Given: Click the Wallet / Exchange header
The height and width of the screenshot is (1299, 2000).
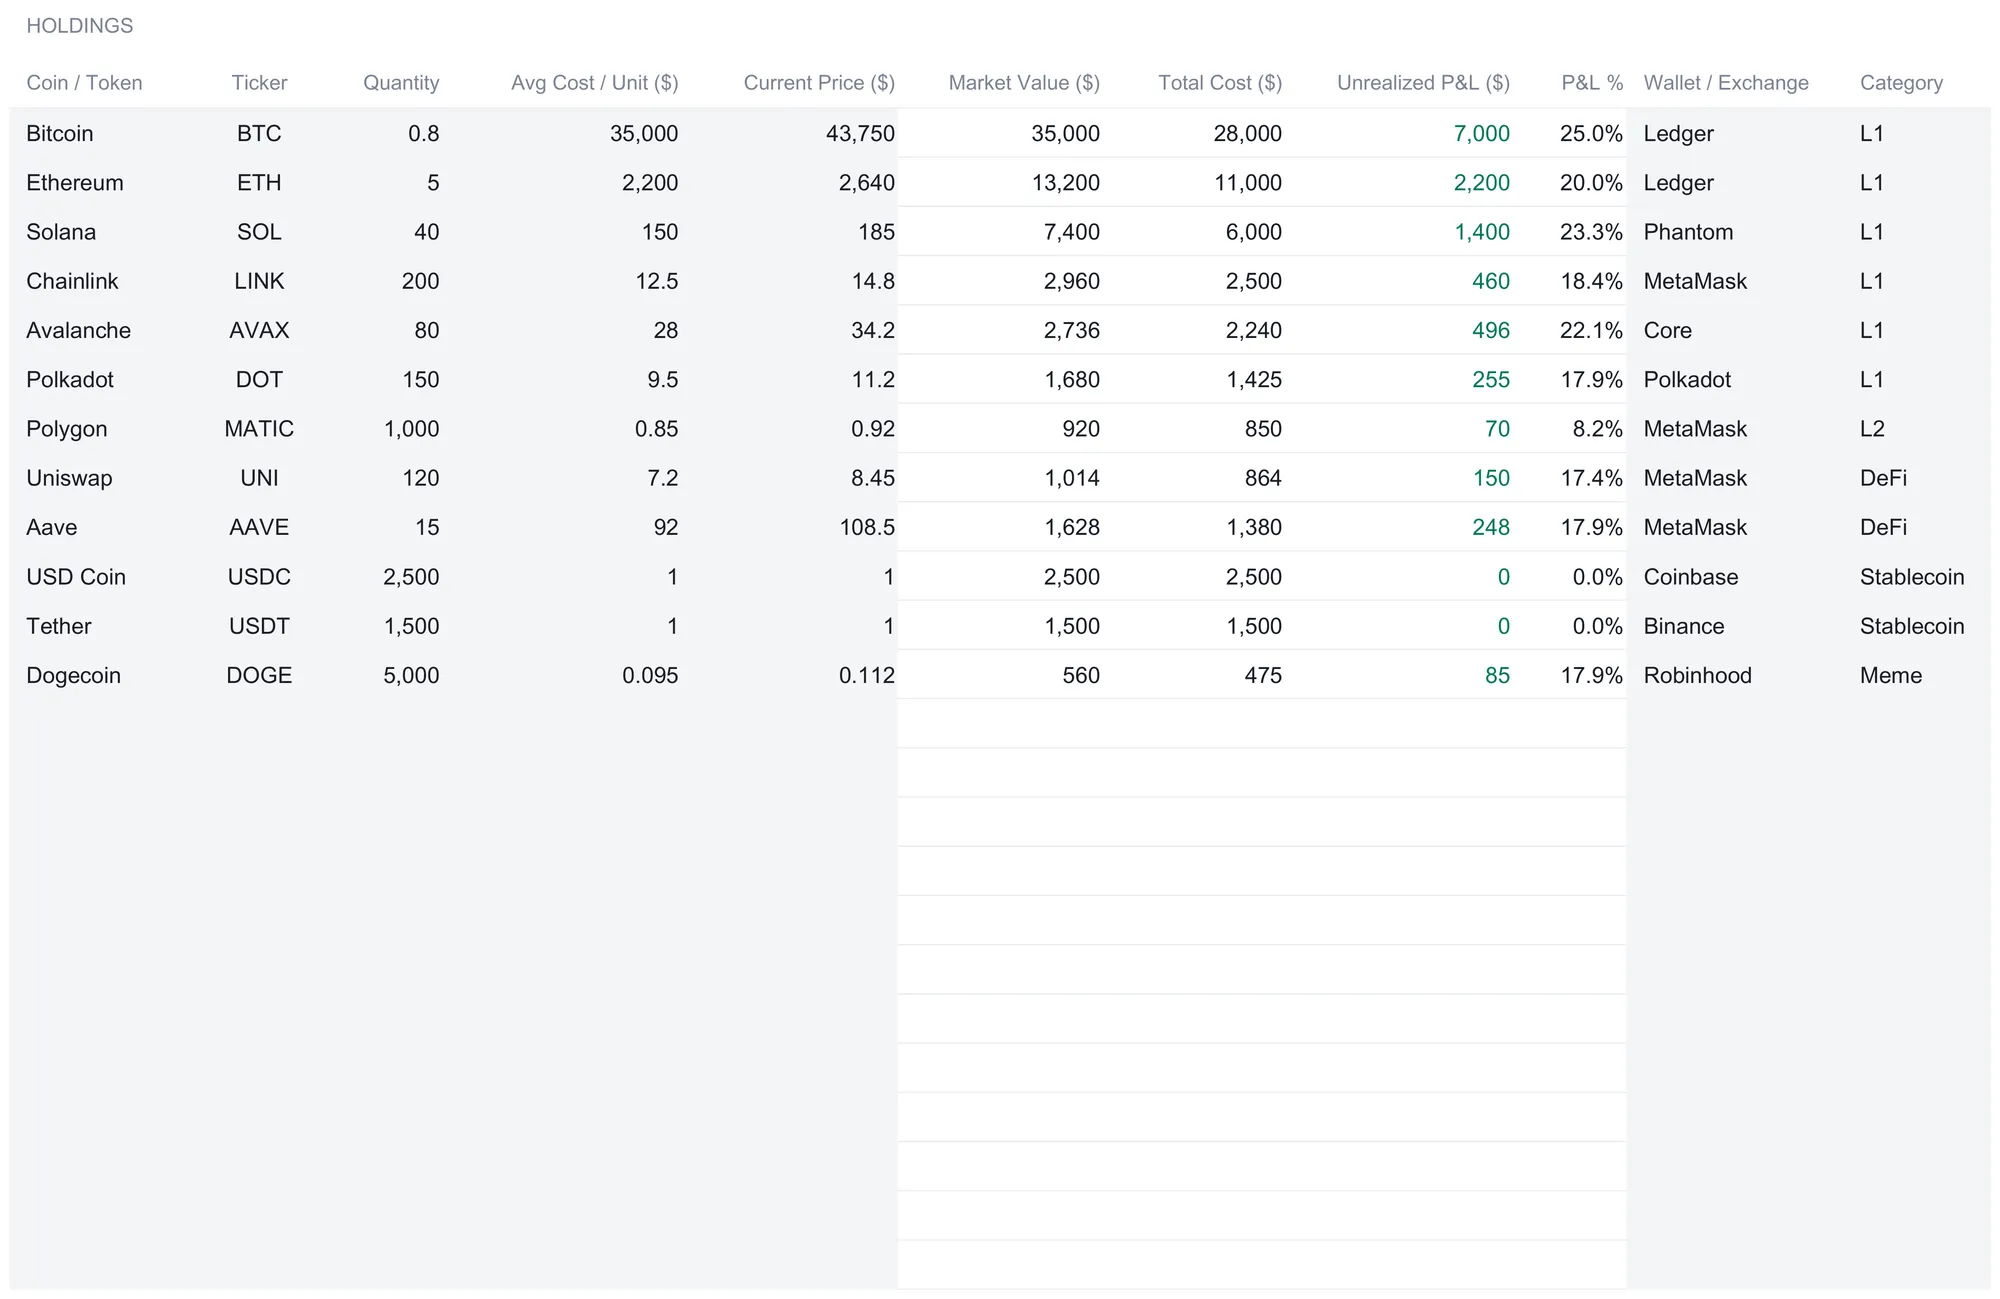Looking at the screenshot, I should 1726,83.
